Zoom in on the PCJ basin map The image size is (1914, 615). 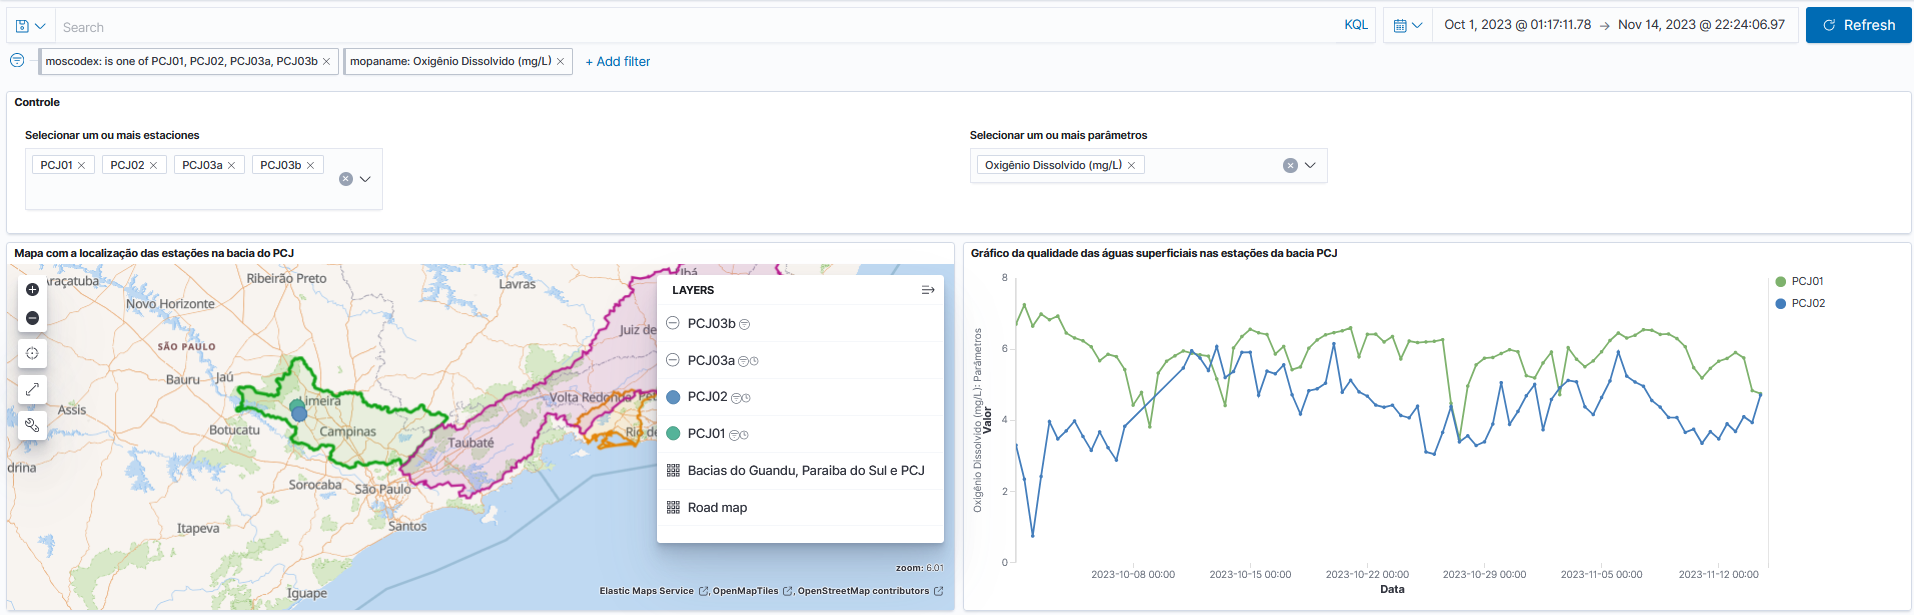[32, 289]
